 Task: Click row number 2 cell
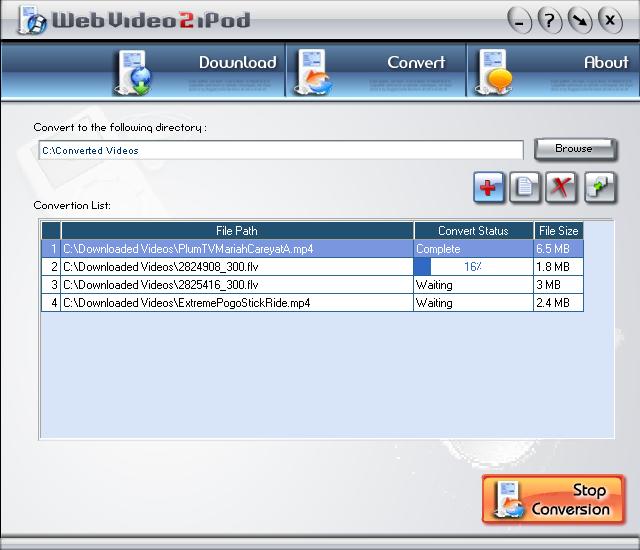[x=51, y=267]
